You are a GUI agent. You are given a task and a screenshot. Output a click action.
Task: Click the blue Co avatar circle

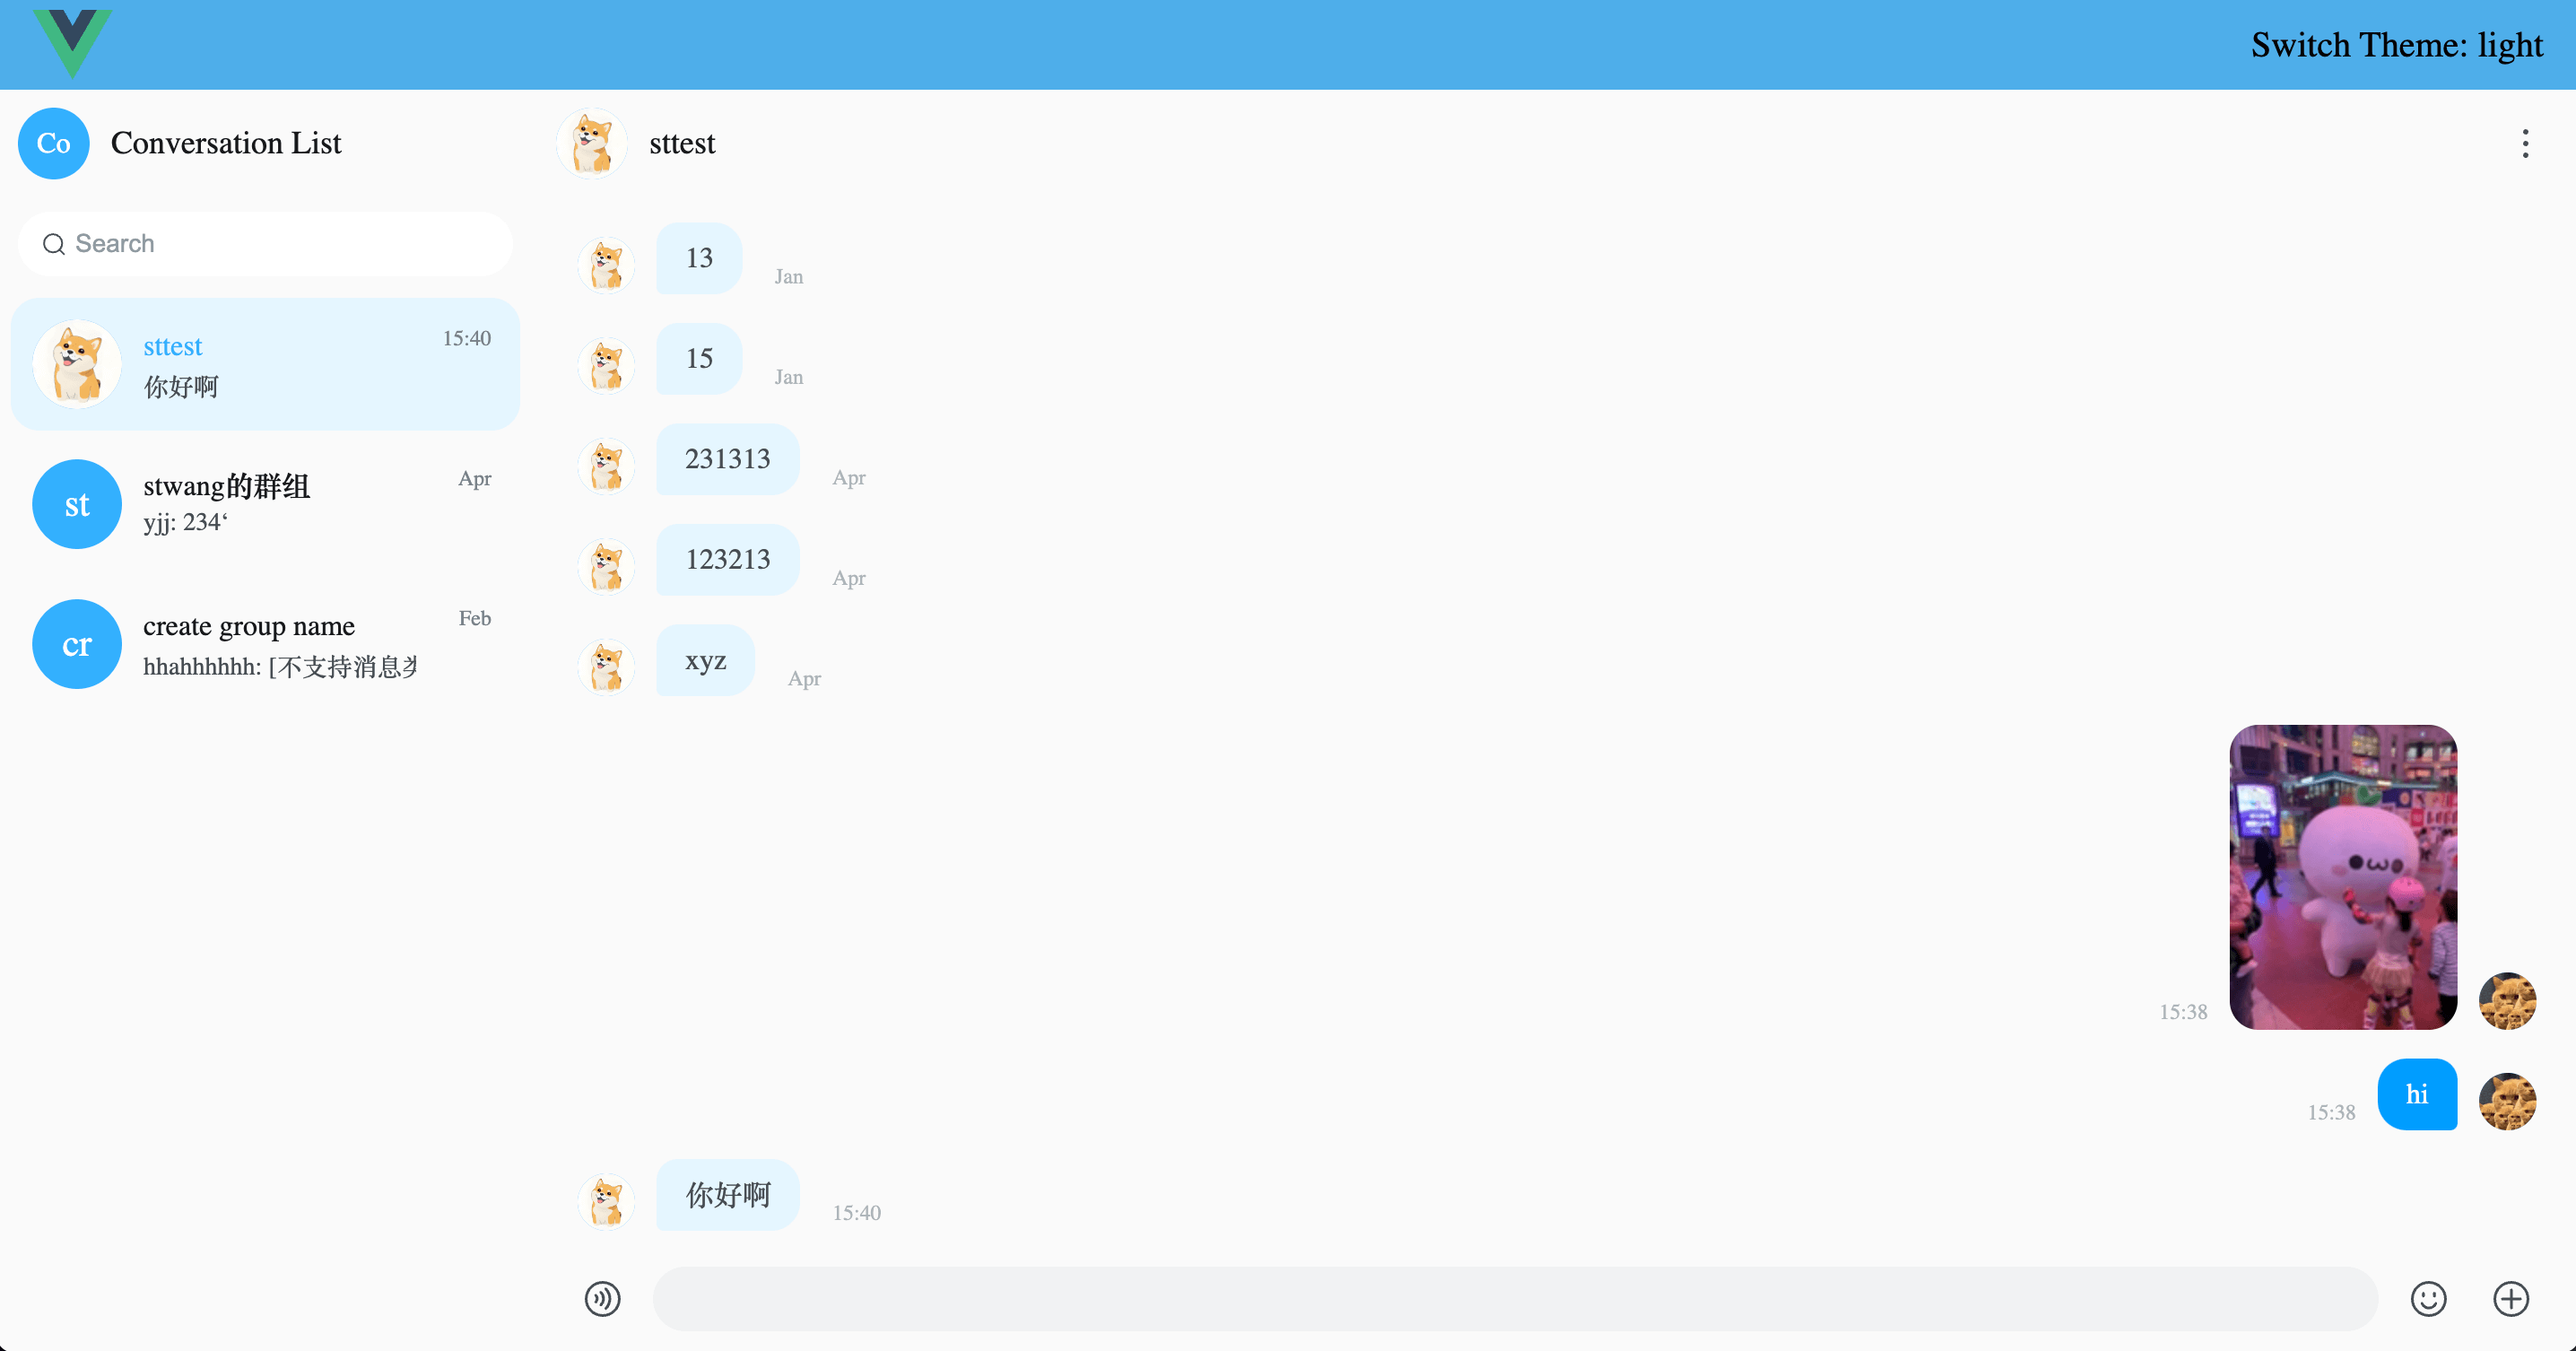click(54, 144)
